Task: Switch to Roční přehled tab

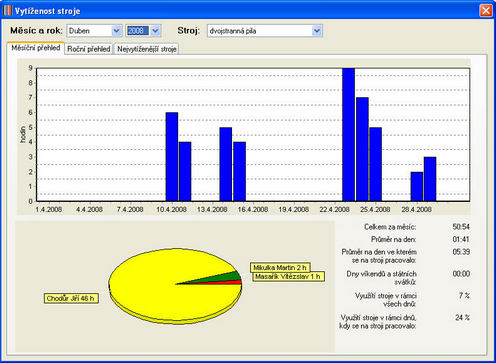Action: click(x=88, y=49)
